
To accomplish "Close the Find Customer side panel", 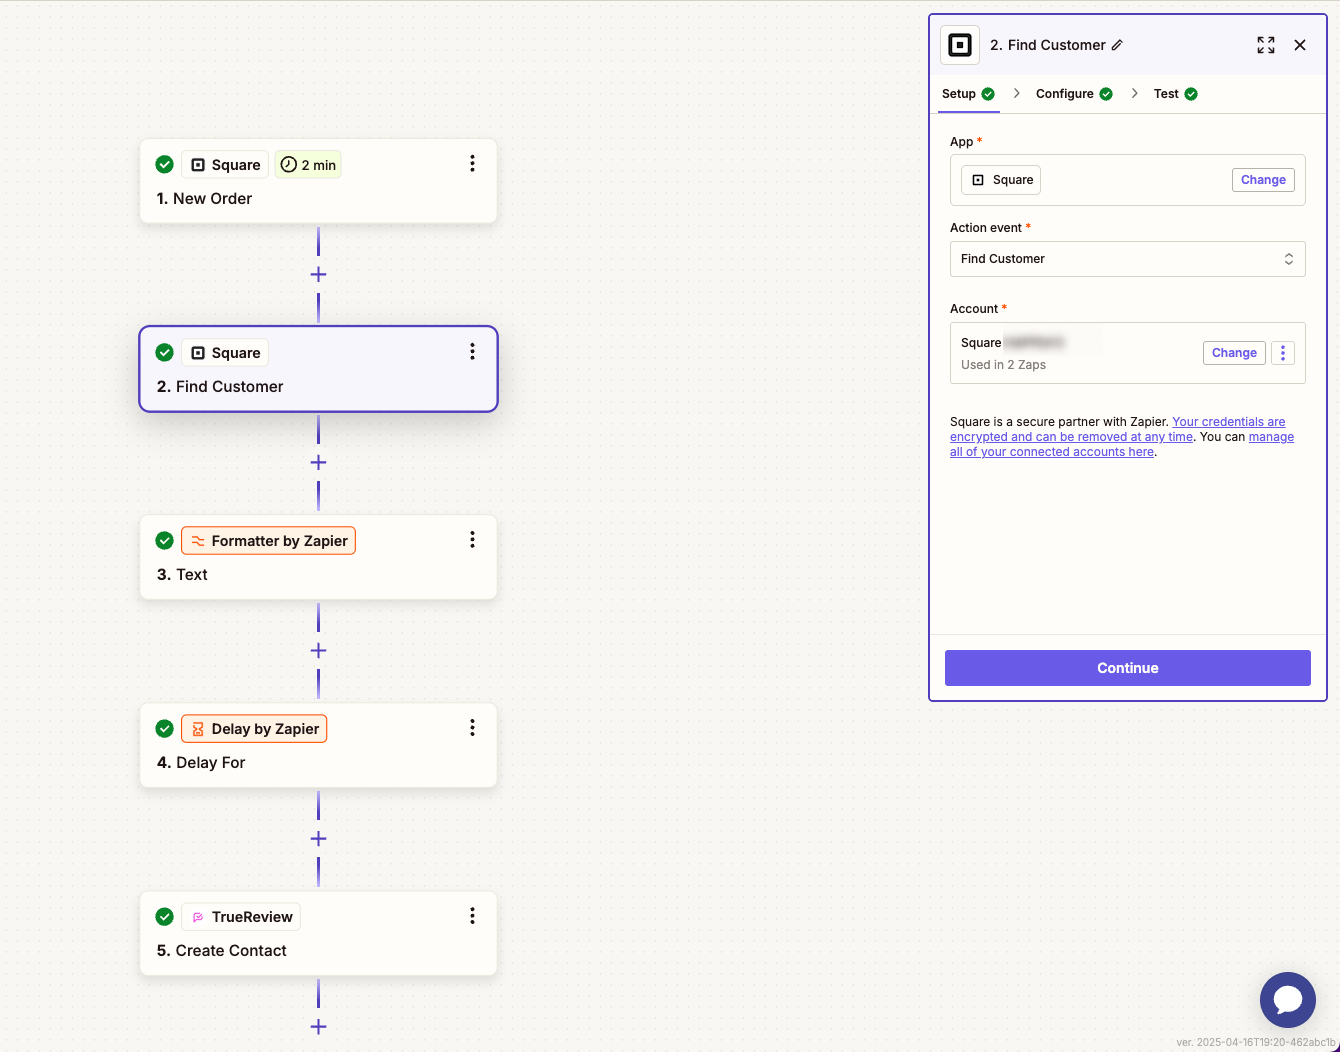I will point(1300,45).
